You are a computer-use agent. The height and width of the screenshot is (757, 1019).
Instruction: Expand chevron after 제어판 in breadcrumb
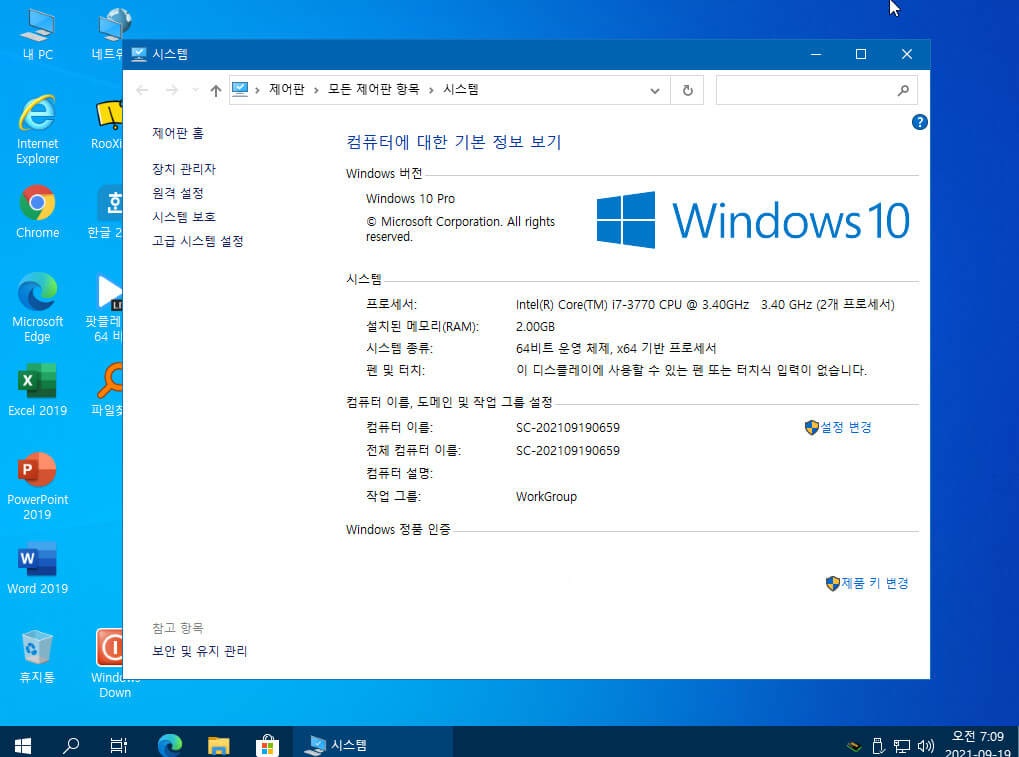click(x=316, y=90)
